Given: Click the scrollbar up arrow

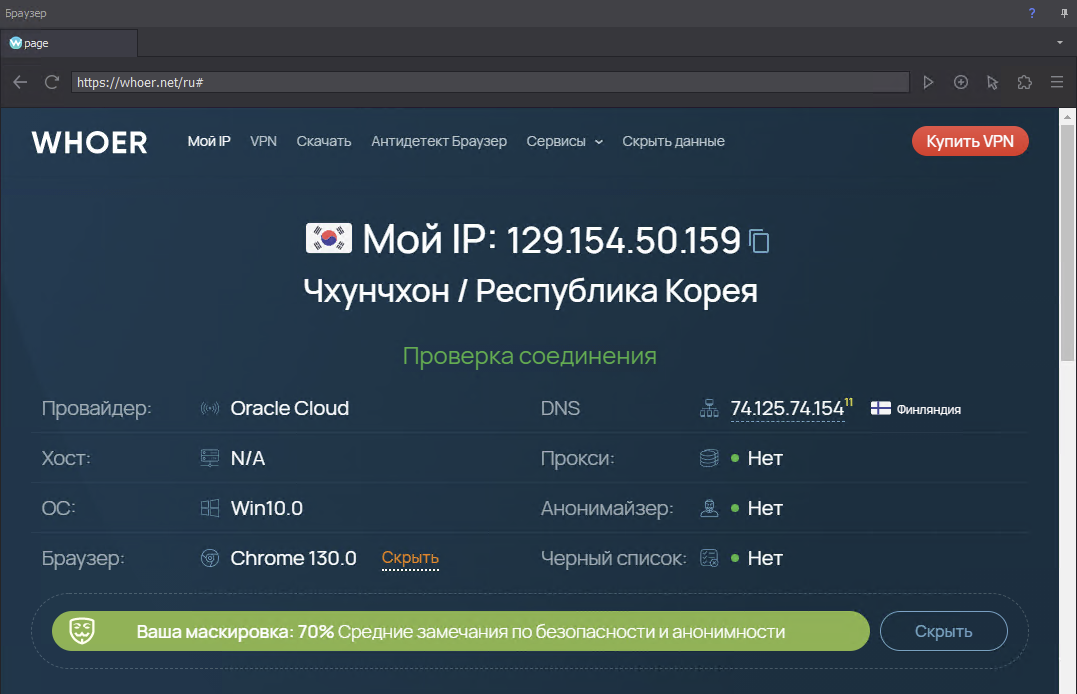Looking at the screenshot, I should pyautogui.click(x=1067, y=117).
